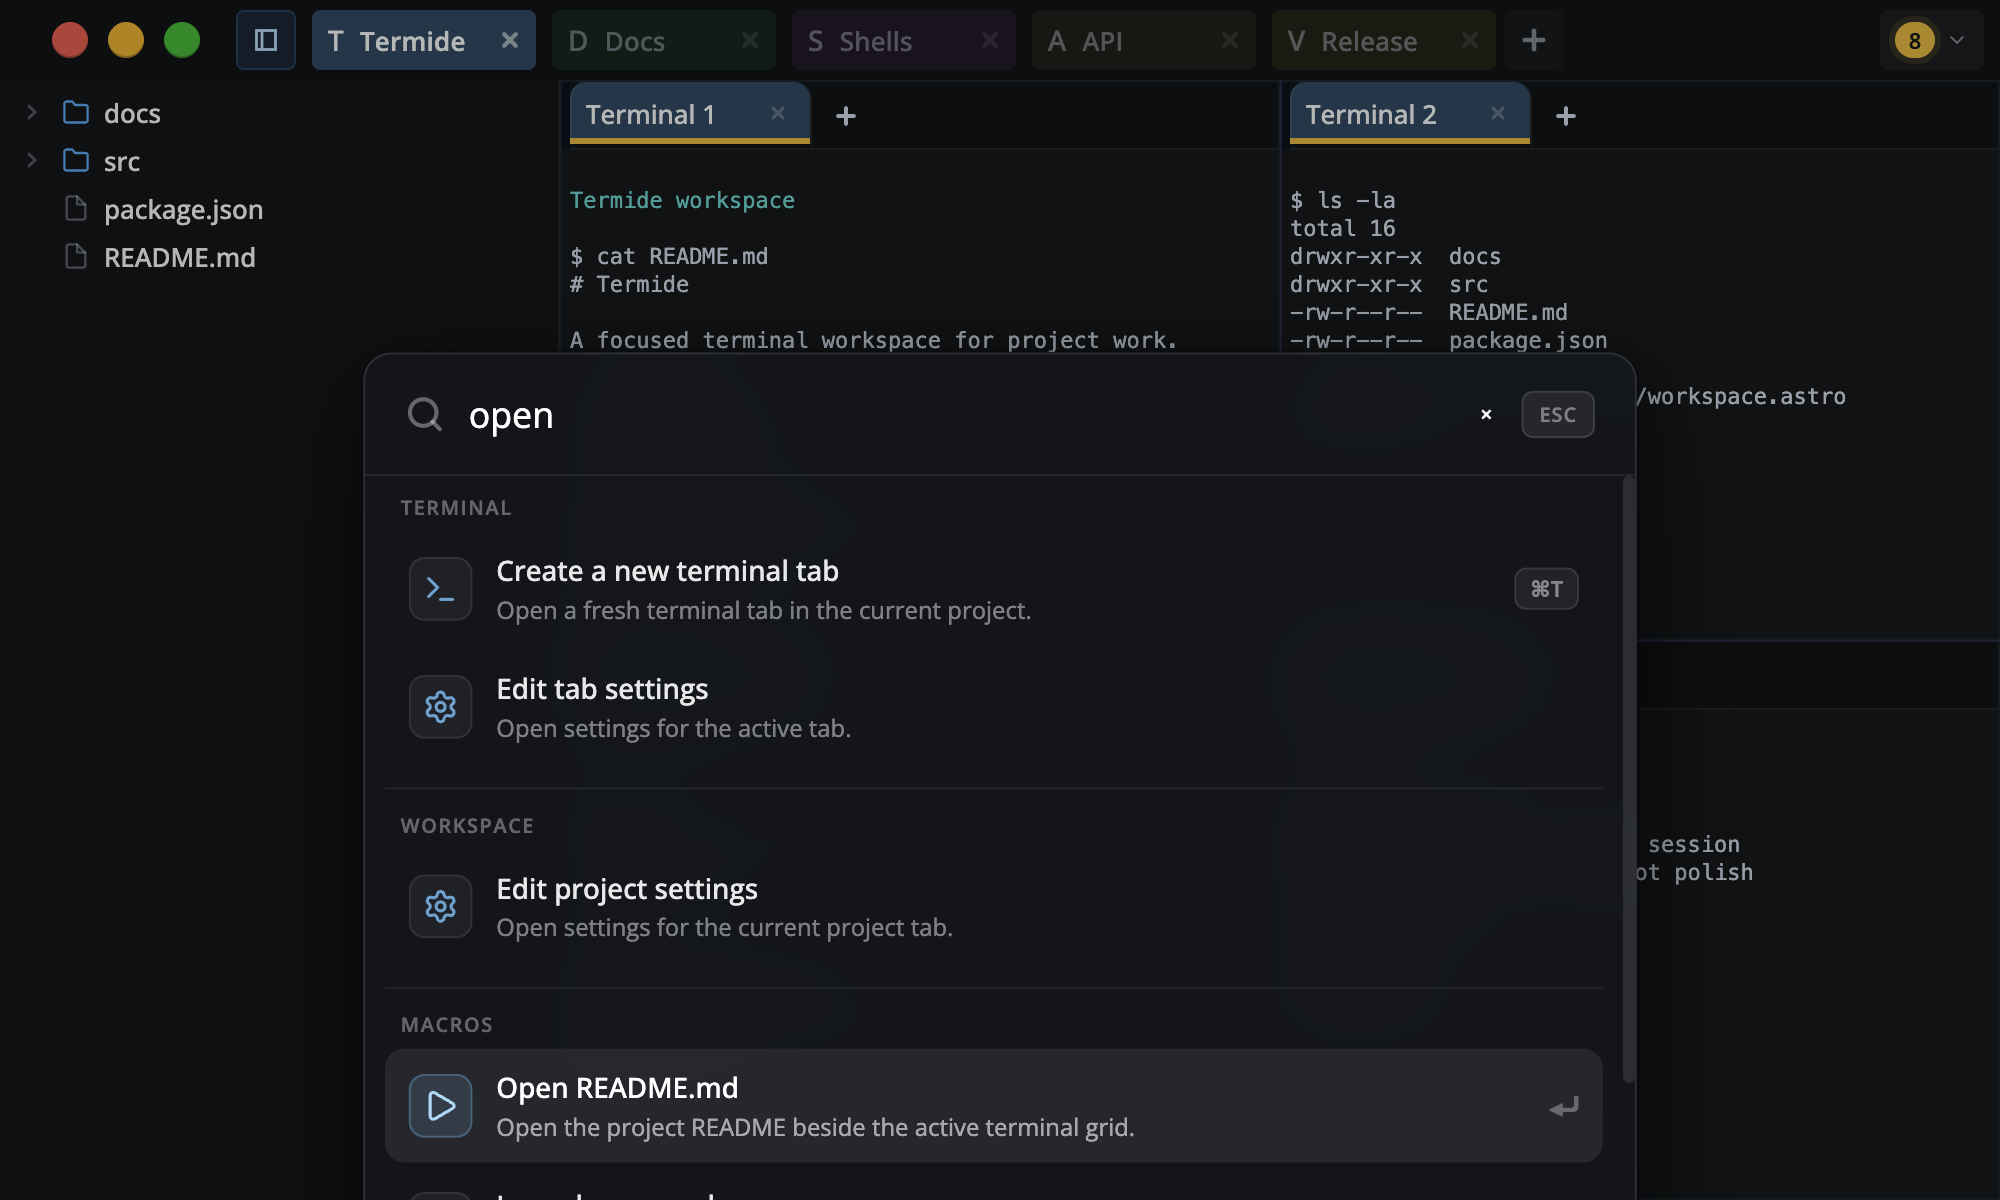This screenshot has height=1200, width=2000.
Task: Add a new project tab
Action: pyautogui.click(x=1534, y=40)
